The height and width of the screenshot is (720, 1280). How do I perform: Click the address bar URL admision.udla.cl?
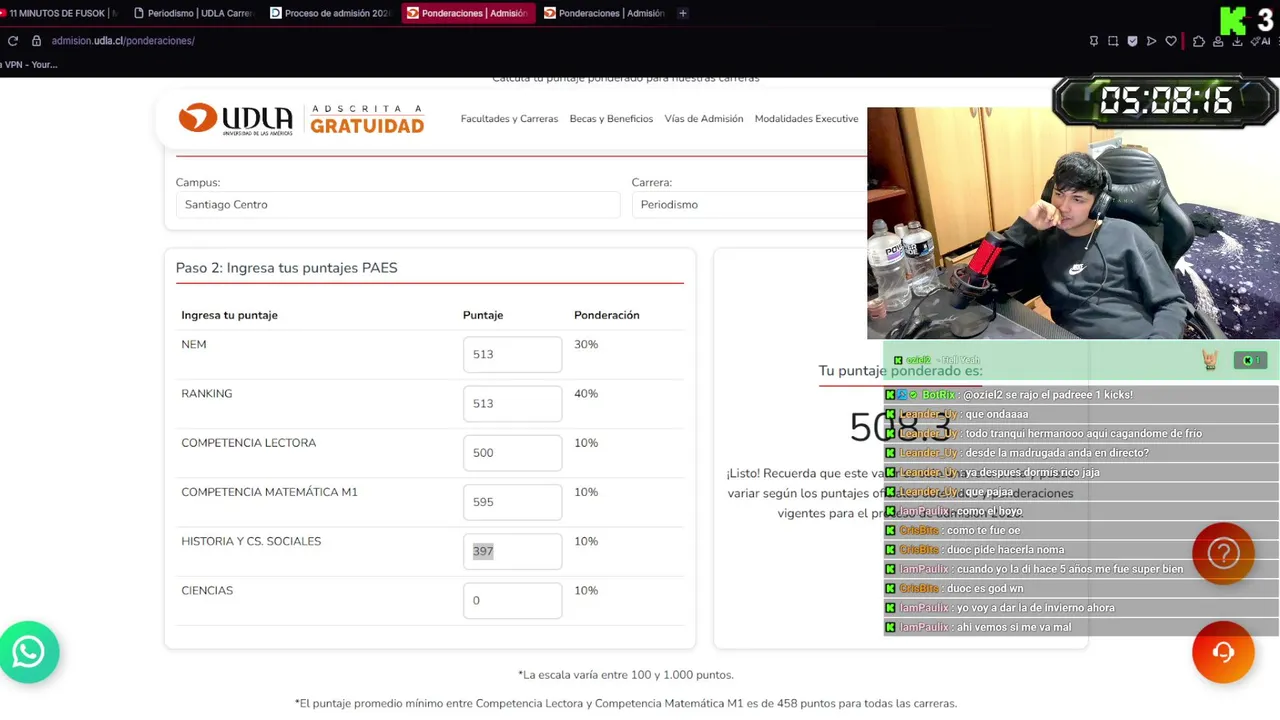point(123,41)
